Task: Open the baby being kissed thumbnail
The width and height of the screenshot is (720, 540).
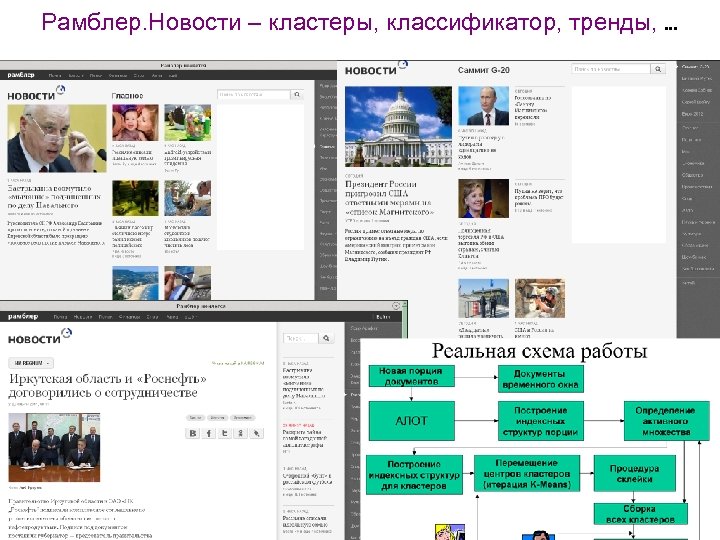Action: pos(135,123)
